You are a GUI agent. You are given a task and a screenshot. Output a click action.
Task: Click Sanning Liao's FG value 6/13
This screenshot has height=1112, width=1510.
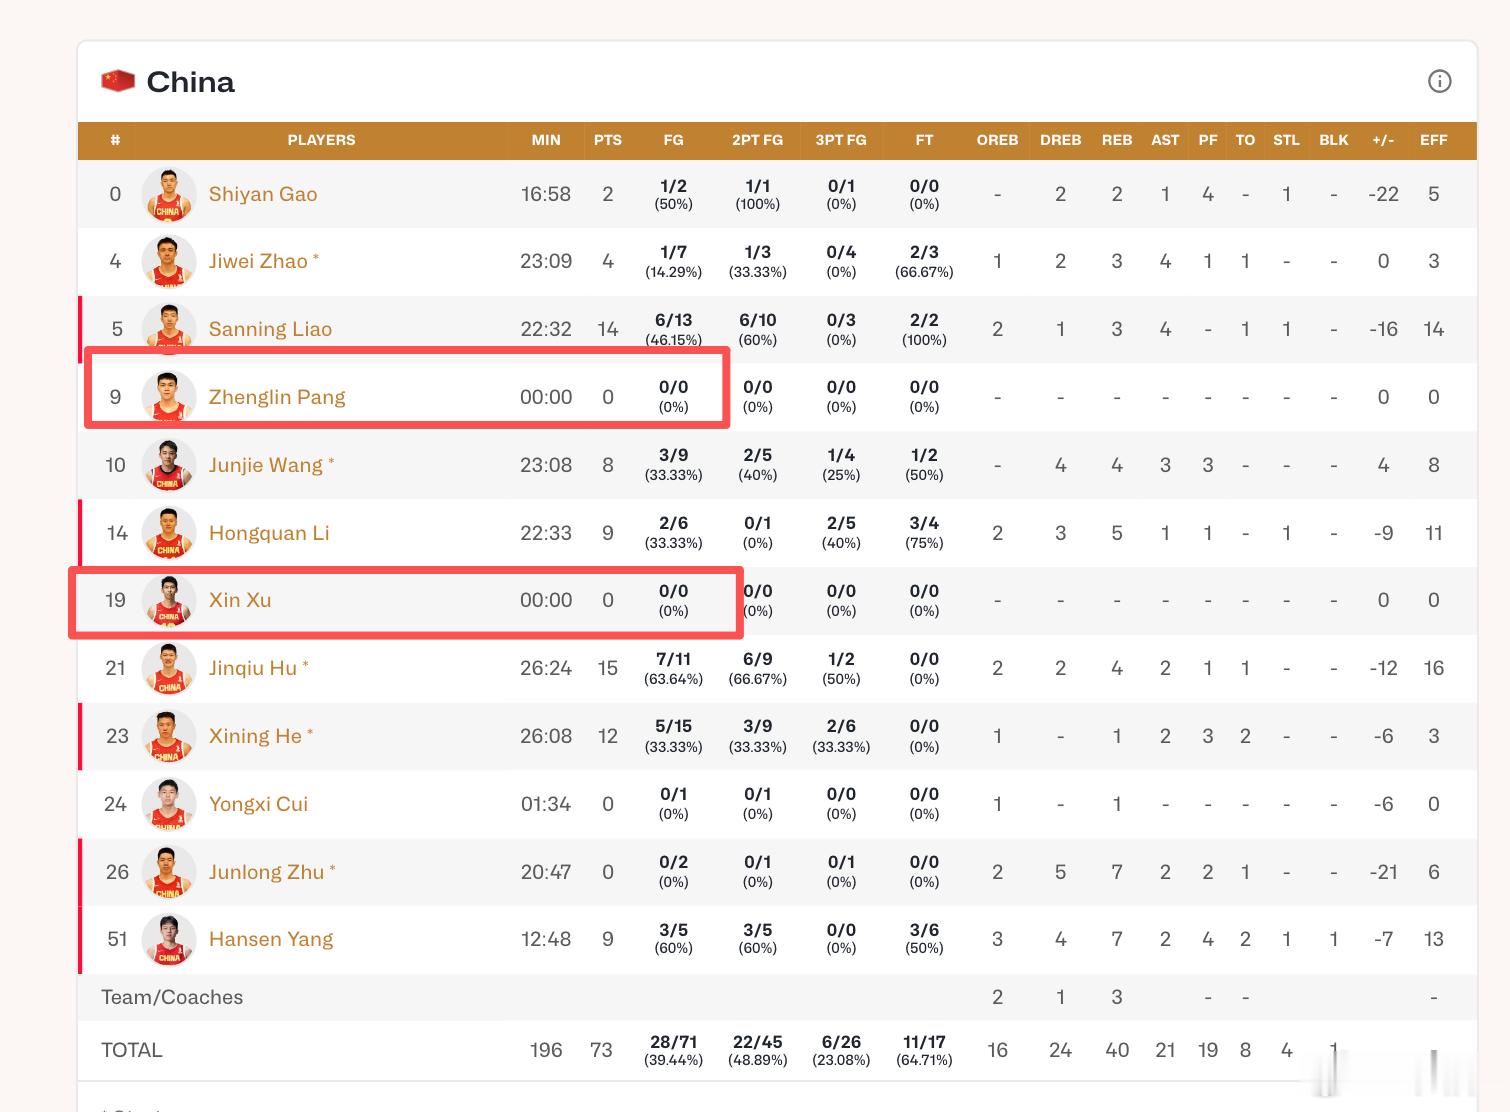tap(674, 321)
